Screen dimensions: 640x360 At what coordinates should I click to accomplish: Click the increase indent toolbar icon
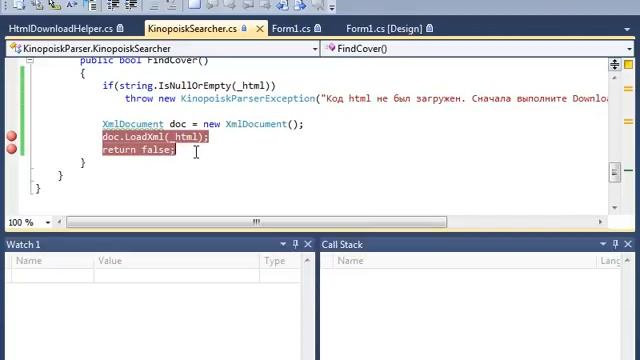tap(131, 5)
